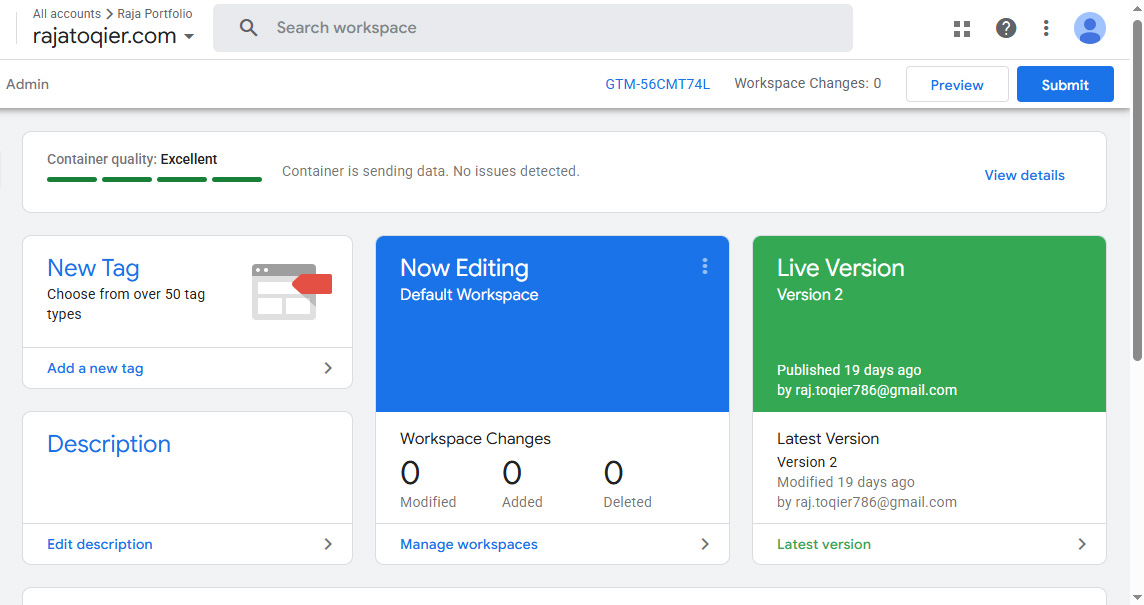Click Edit description

[x=99, y=544]
